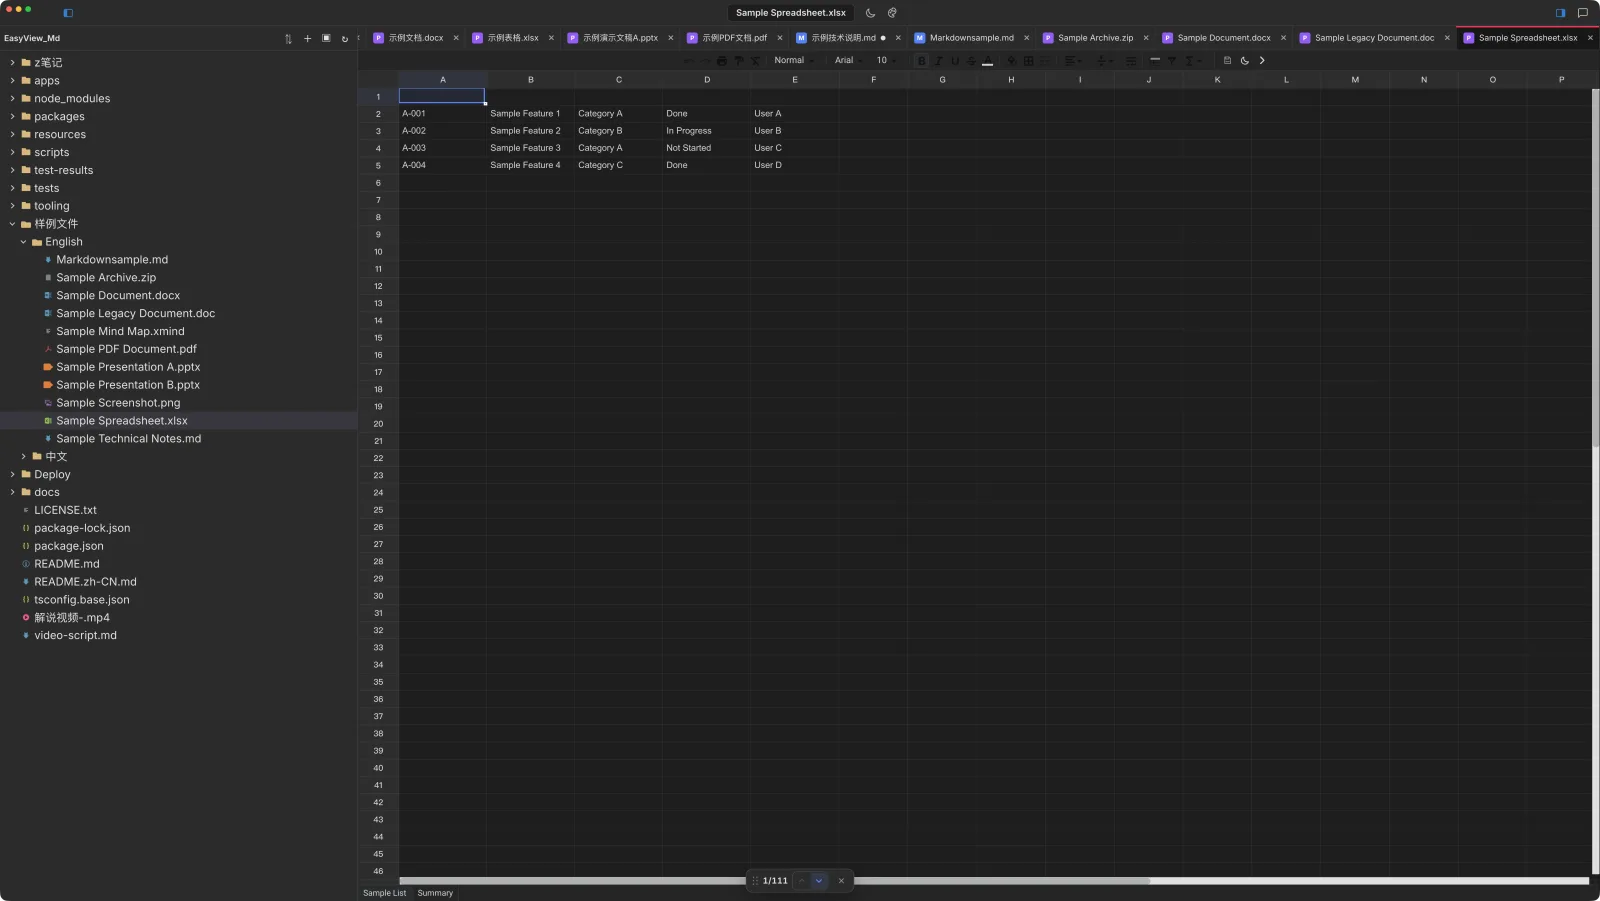Close the Sample Spreadsheet.xlsx tab
This screenshot has width=1600, height=901.
click(x=1590, y=38)
